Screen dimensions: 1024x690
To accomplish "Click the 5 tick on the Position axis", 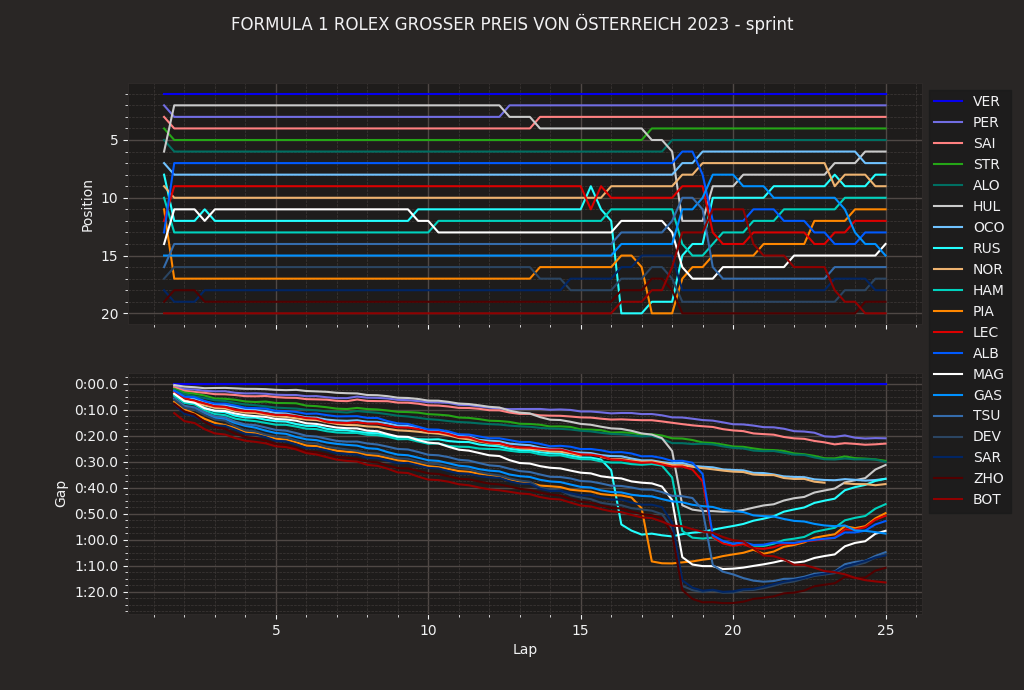I will pos(114,140).
